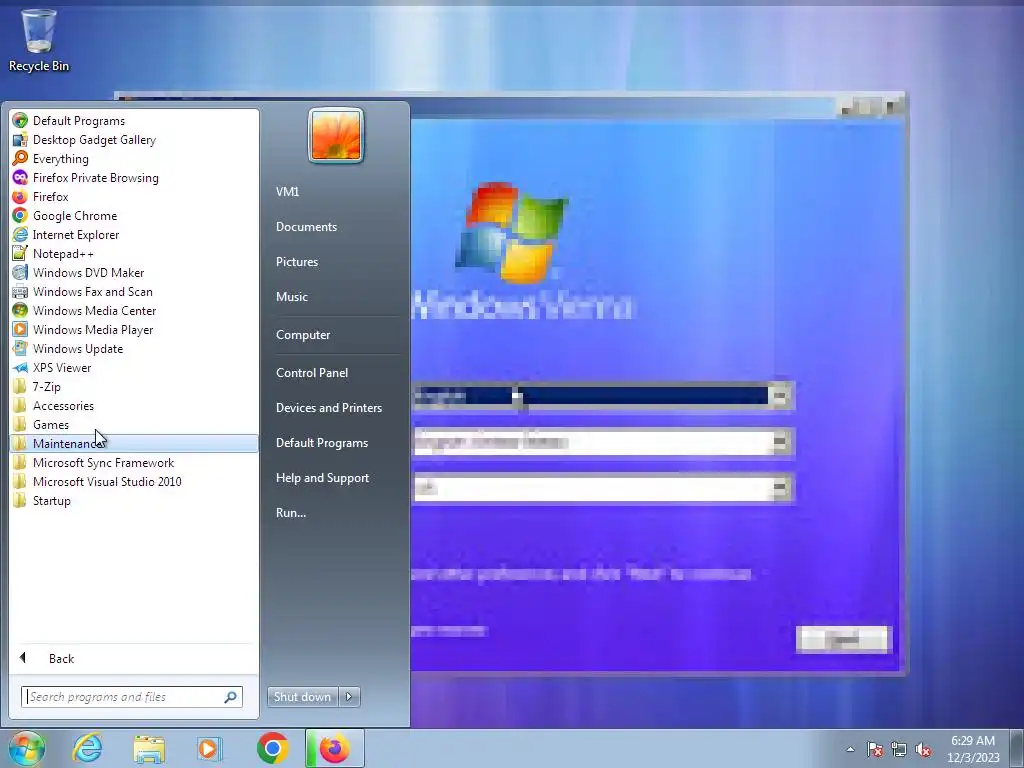This screenshot has height=768, width=1024.
Task: Start Firefox Private Browsing
Action: point(134,178)
